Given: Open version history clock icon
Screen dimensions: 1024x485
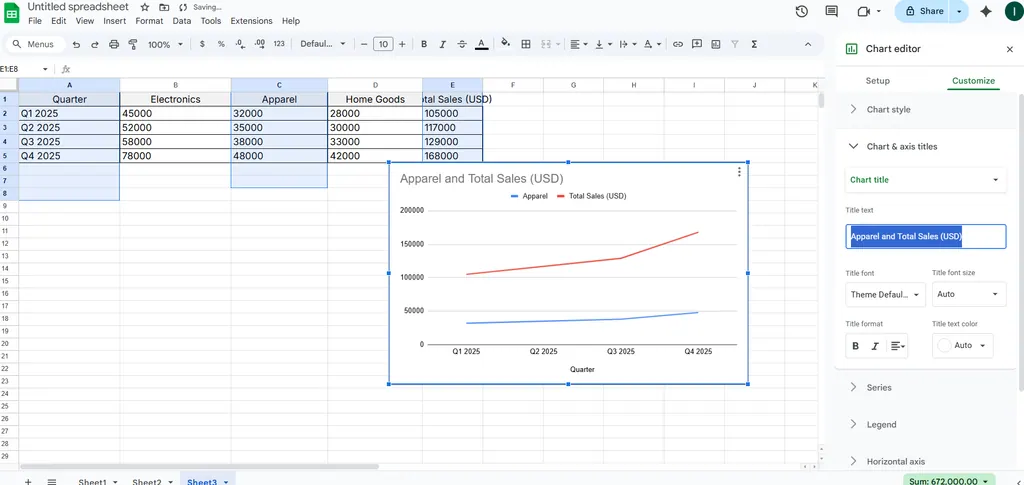Looking at the screenshot, I should pyautogui.click(x=801, y=11).
